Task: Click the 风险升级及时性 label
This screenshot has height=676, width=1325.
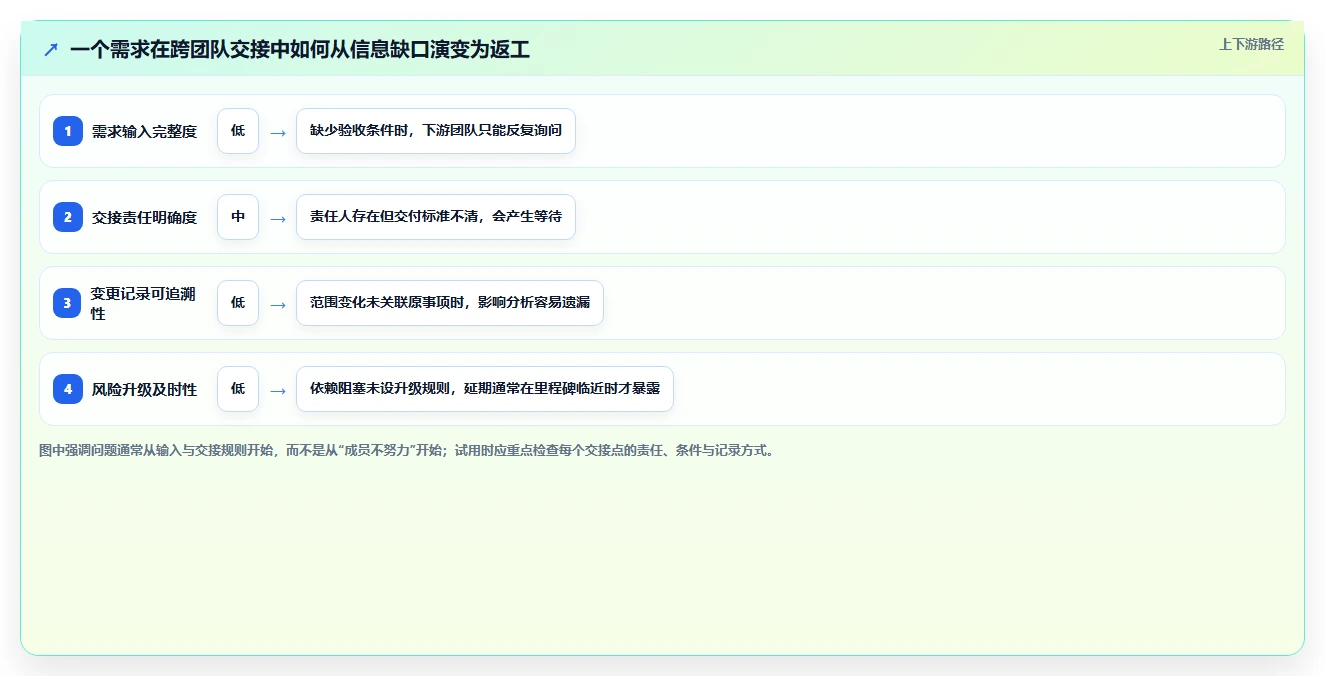Action: click(x=144, y=389)
